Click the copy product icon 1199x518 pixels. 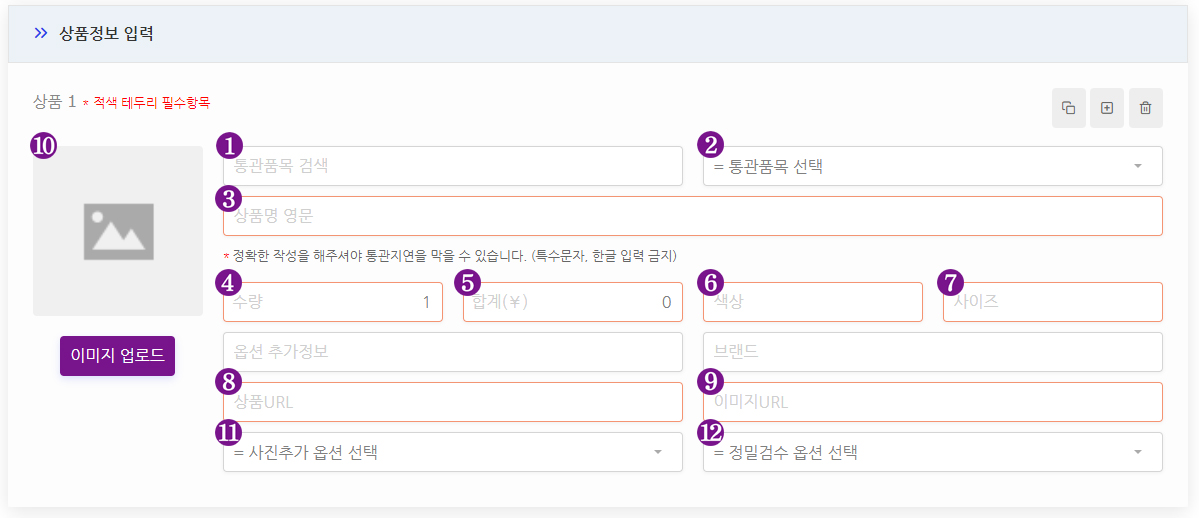[x=1068, y=108]
